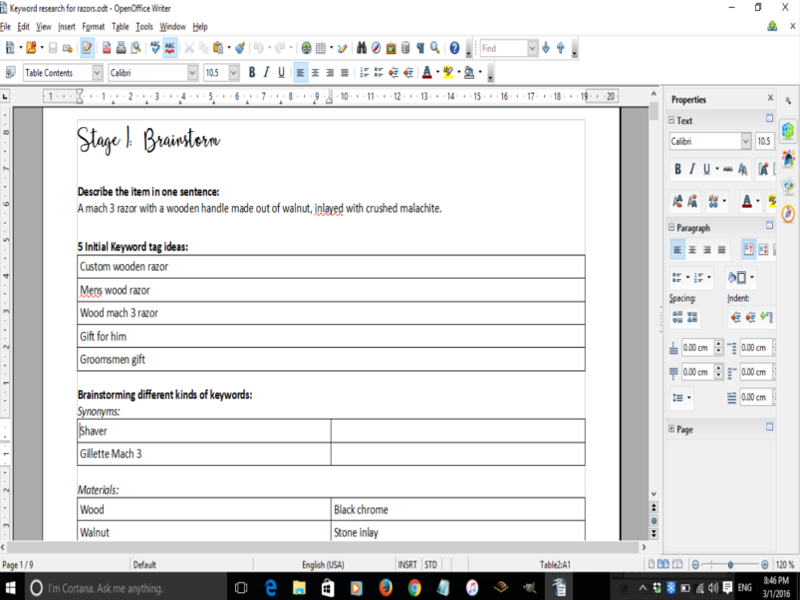Viewport: 800px width, 600px height.
Task: Click INSRT mode in status bar
Action: pos(407,564)
